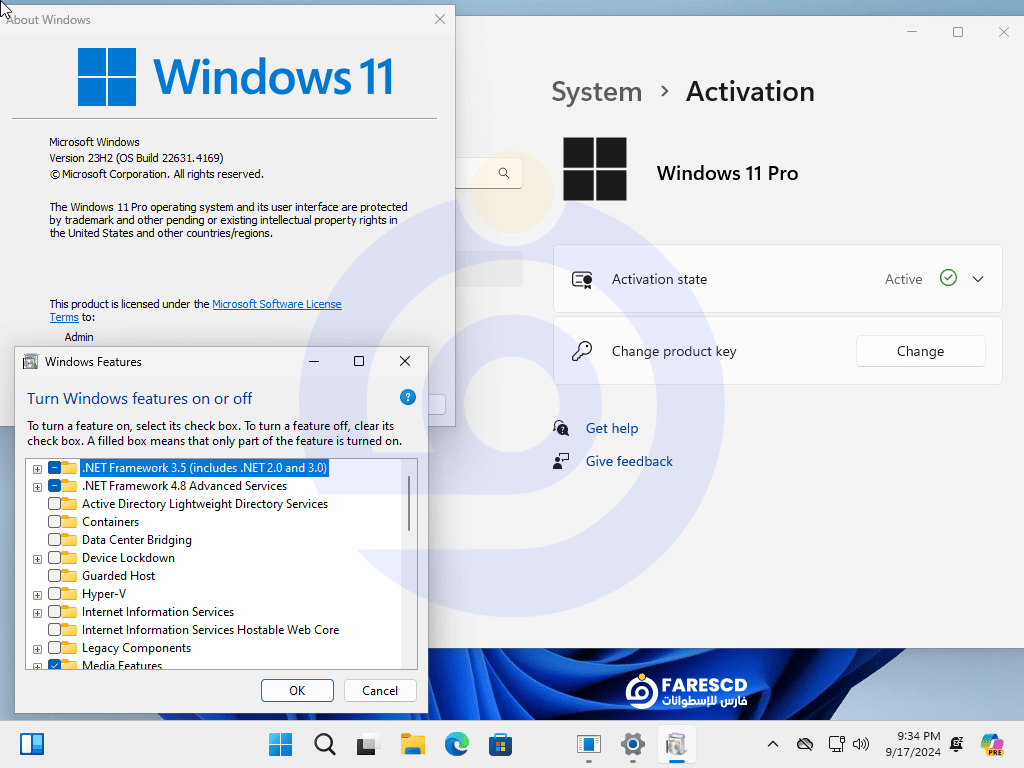Screen dimensions: 1024x768
Task: Click the Windows 11 Pro logo in Settings
Action: (x=595, y=168)
